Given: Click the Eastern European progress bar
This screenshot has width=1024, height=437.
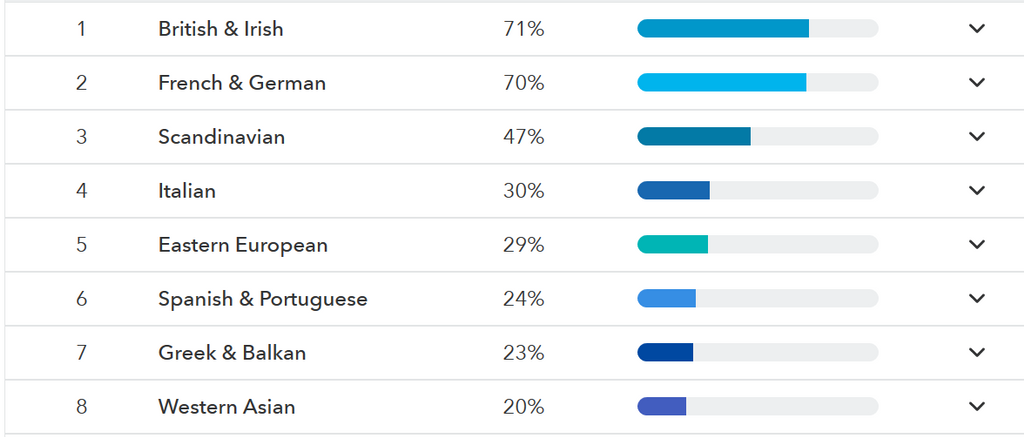Looking at the screenshot, I should click(x=757, y=245).
